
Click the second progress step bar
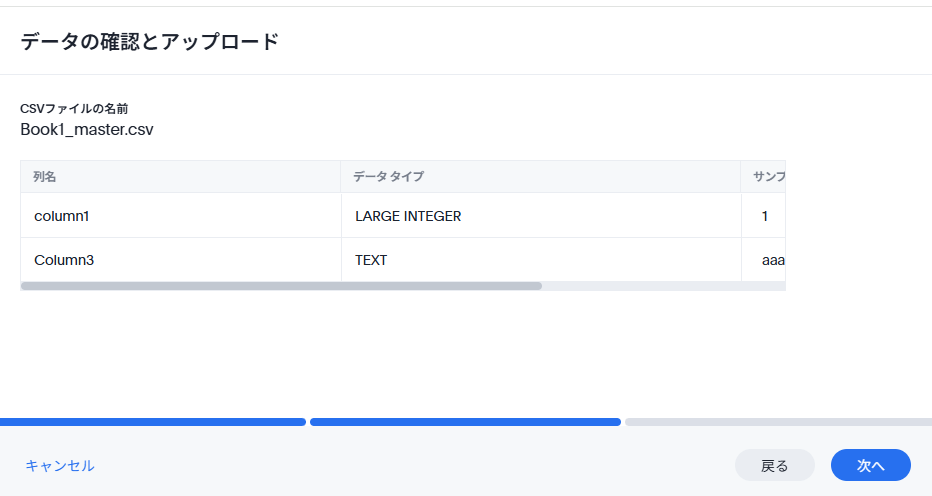pos(465,422)
